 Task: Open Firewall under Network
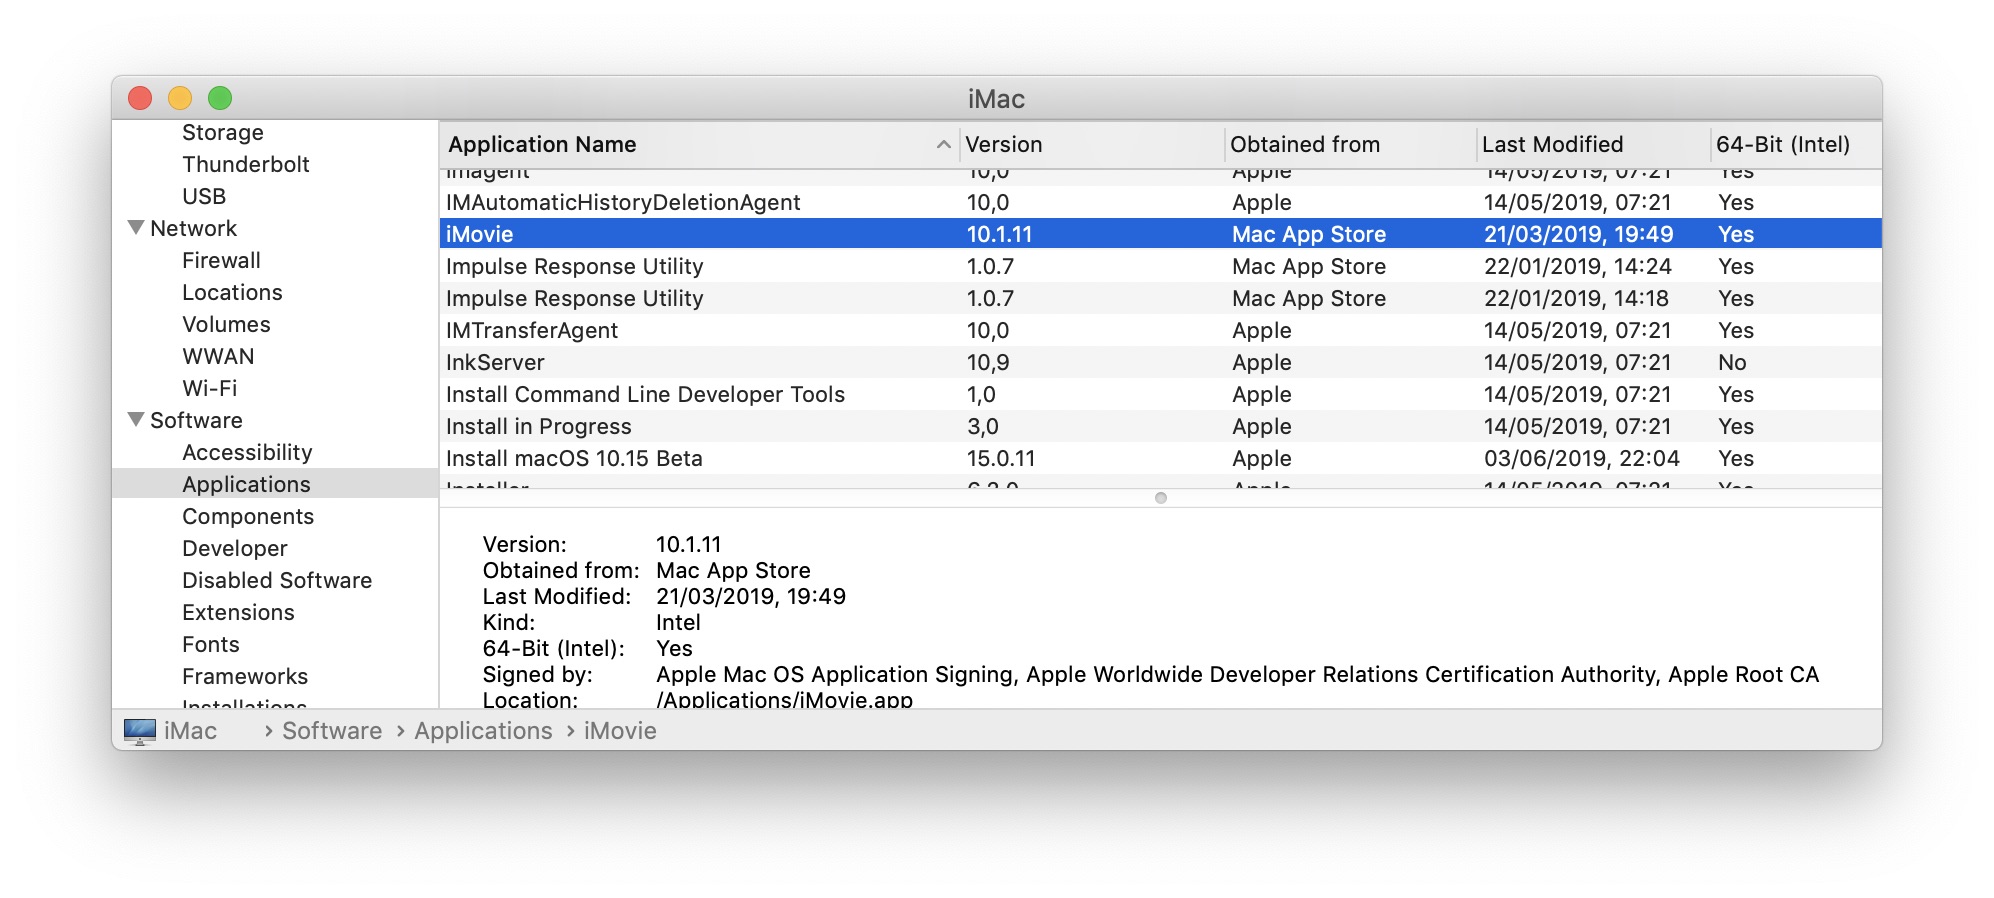pos(221,260)
